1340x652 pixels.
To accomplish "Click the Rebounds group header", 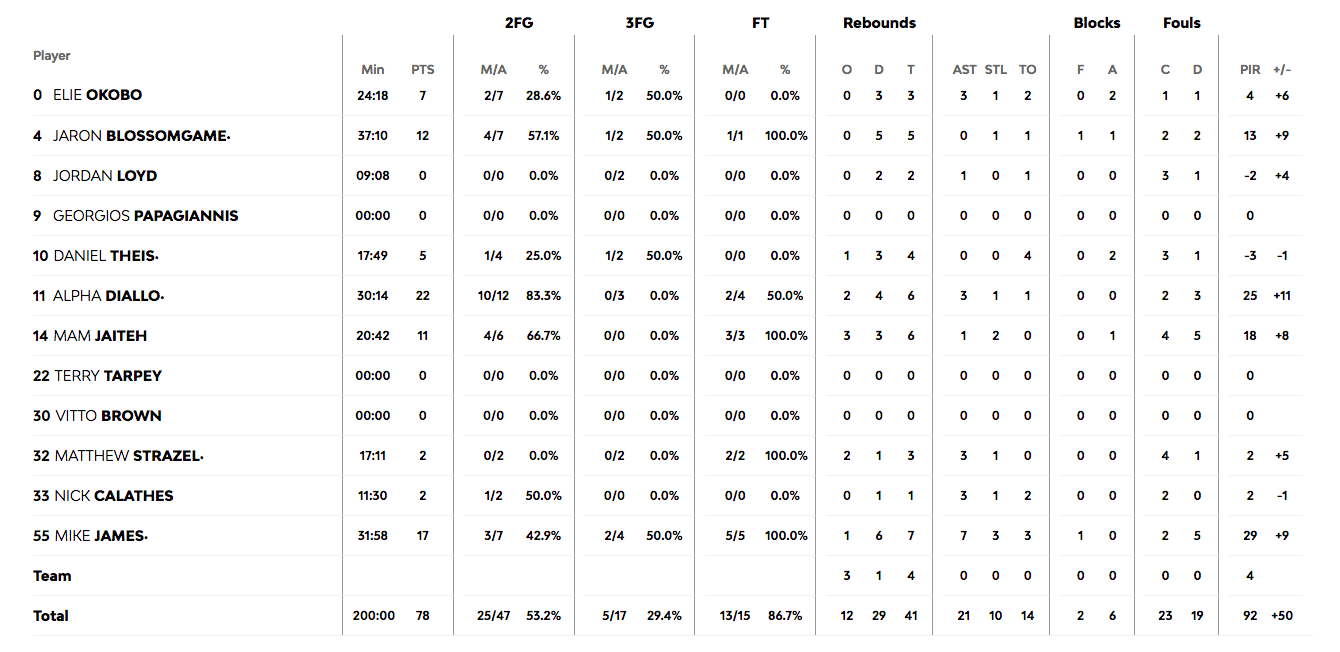I will pos(879,23).
